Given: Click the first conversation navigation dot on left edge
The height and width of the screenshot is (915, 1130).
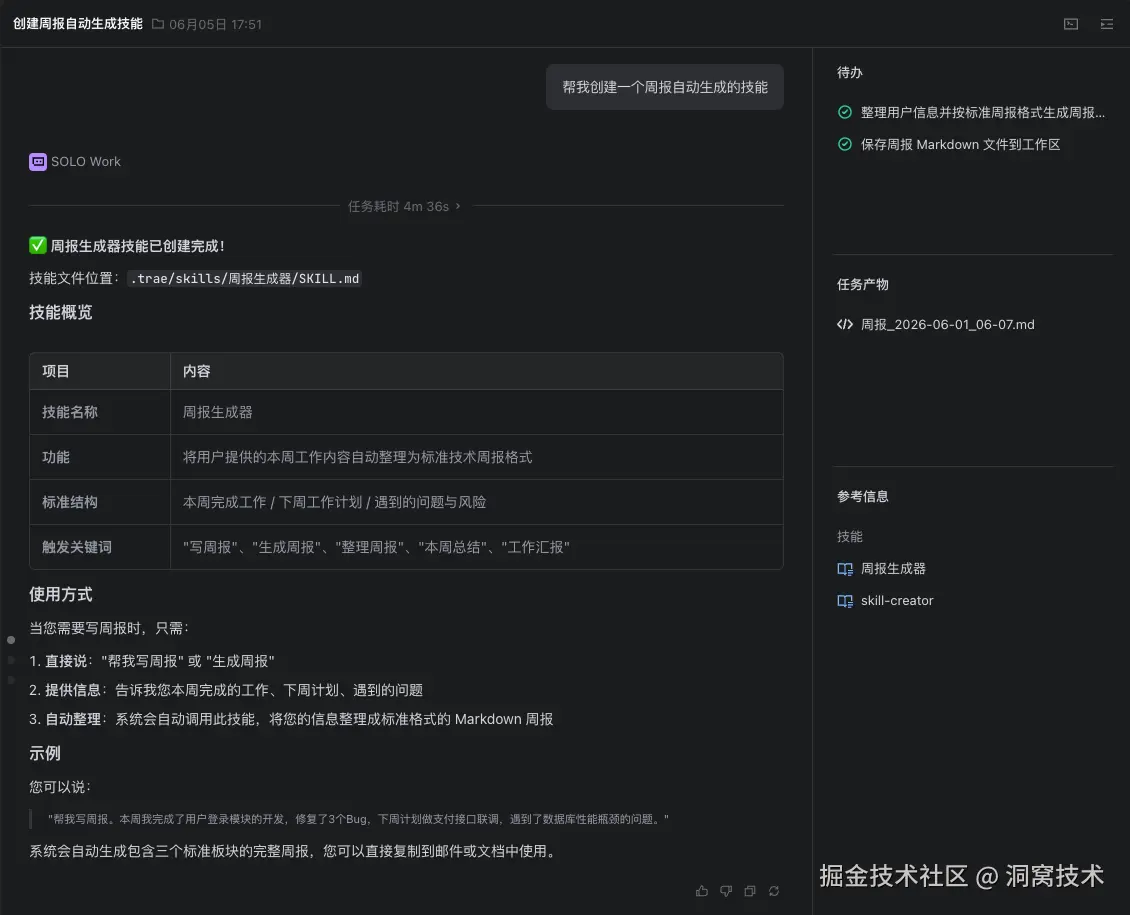Looking at the screenshot, I should coord(11,640).
